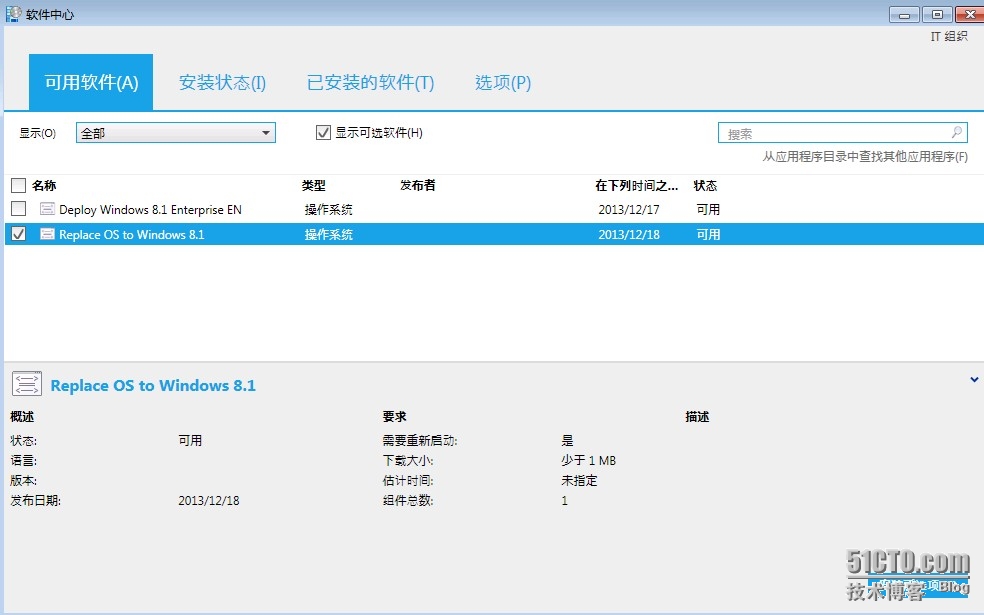Click the Software Center title bar icon

pos(13,13)
